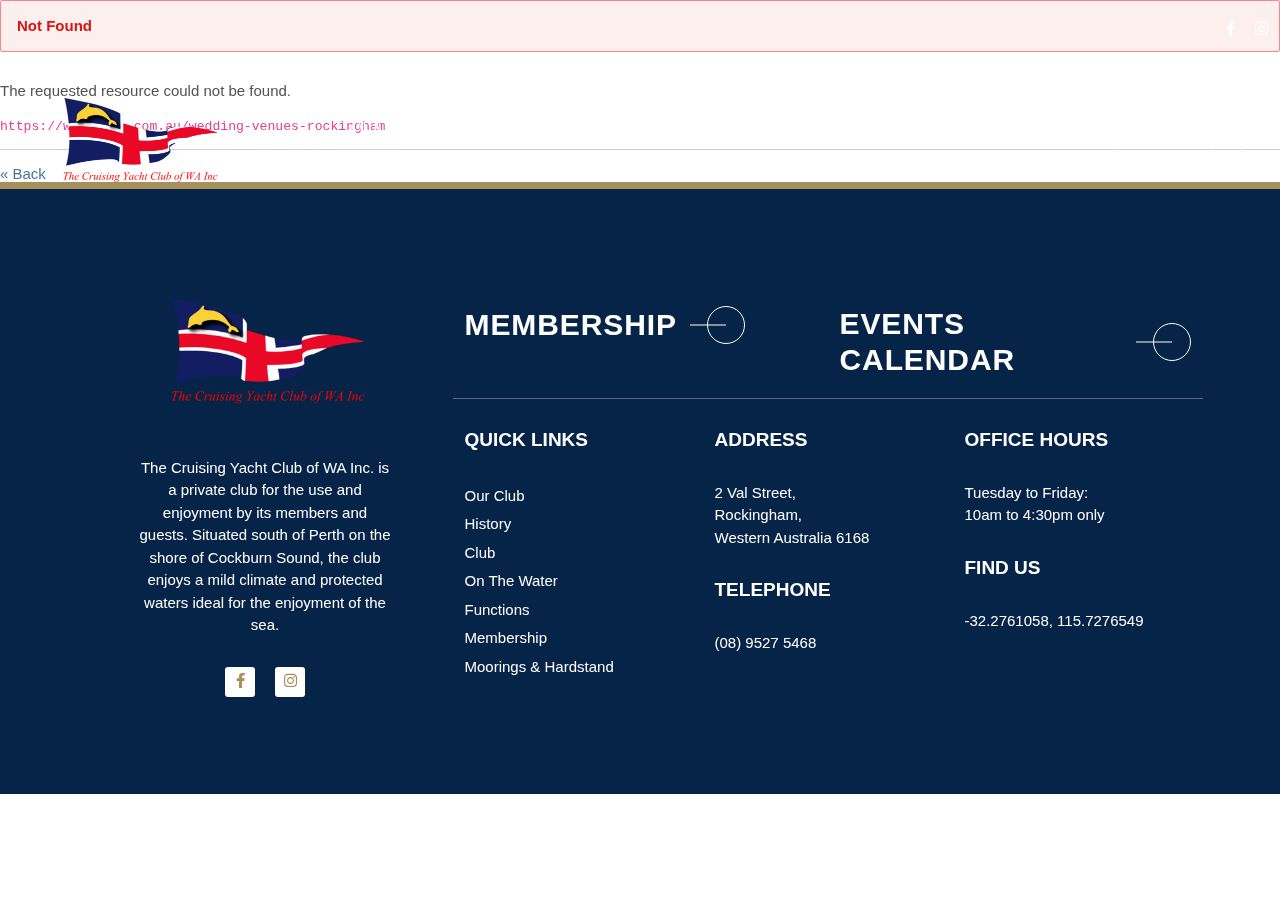Open the Club quick link
Screen dimensions: 1280x900
480,553
